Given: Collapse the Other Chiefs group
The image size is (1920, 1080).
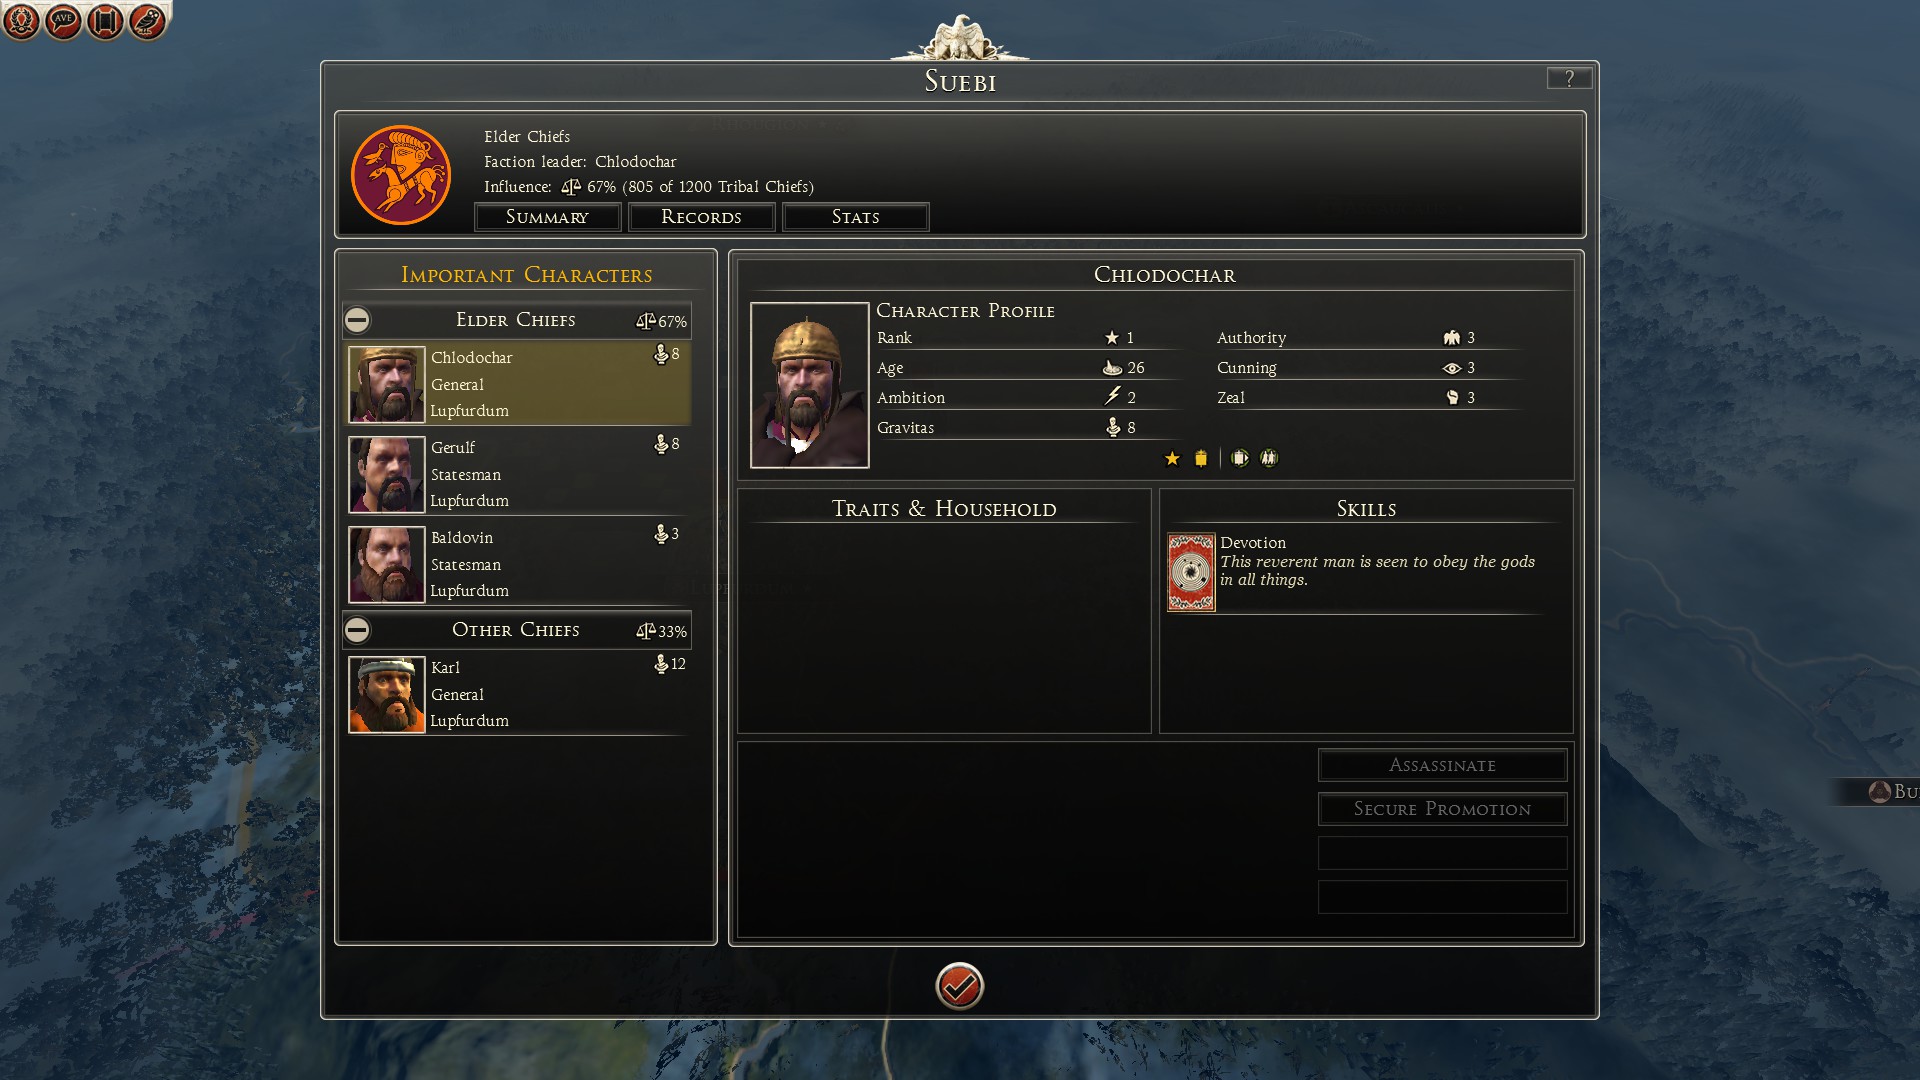Looking at the screenshot, I should click(357, 630).
